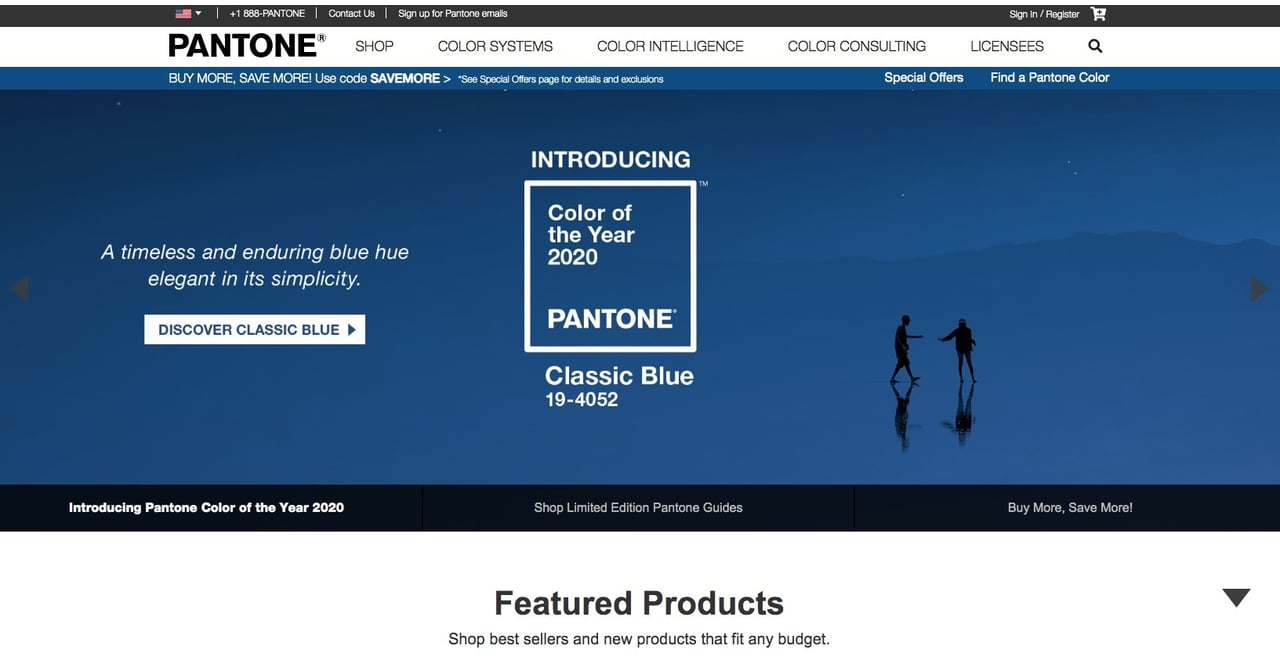Open the COLOR SYSTEMS menu
Viewport: 1280px width, 670px height.
(x=495, y=46)
